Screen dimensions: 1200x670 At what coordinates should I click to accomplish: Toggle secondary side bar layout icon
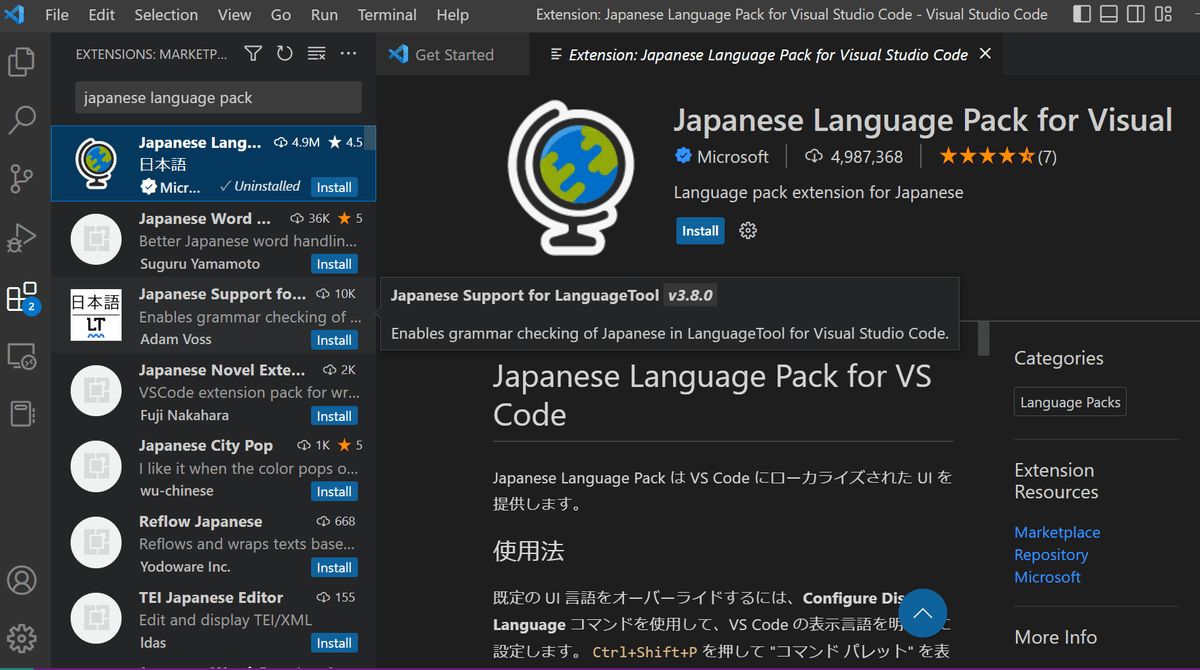pos(1136,15)
